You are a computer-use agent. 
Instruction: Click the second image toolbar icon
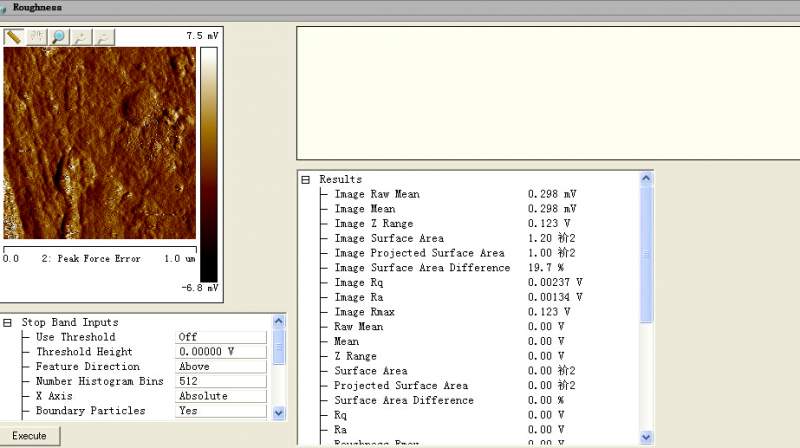[x=36, y=37]
